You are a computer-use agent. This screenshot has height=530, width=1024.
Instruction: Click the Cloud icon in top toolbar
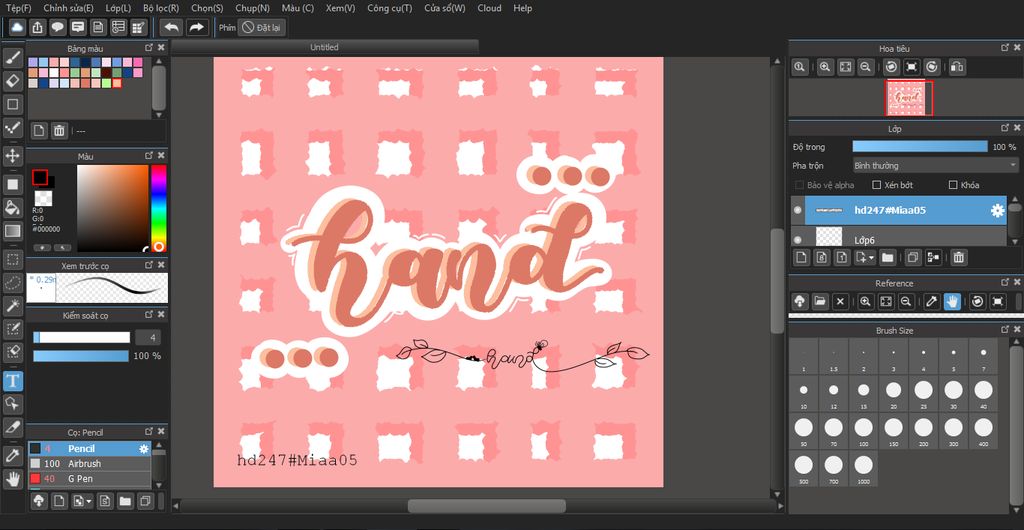point(18,27)
